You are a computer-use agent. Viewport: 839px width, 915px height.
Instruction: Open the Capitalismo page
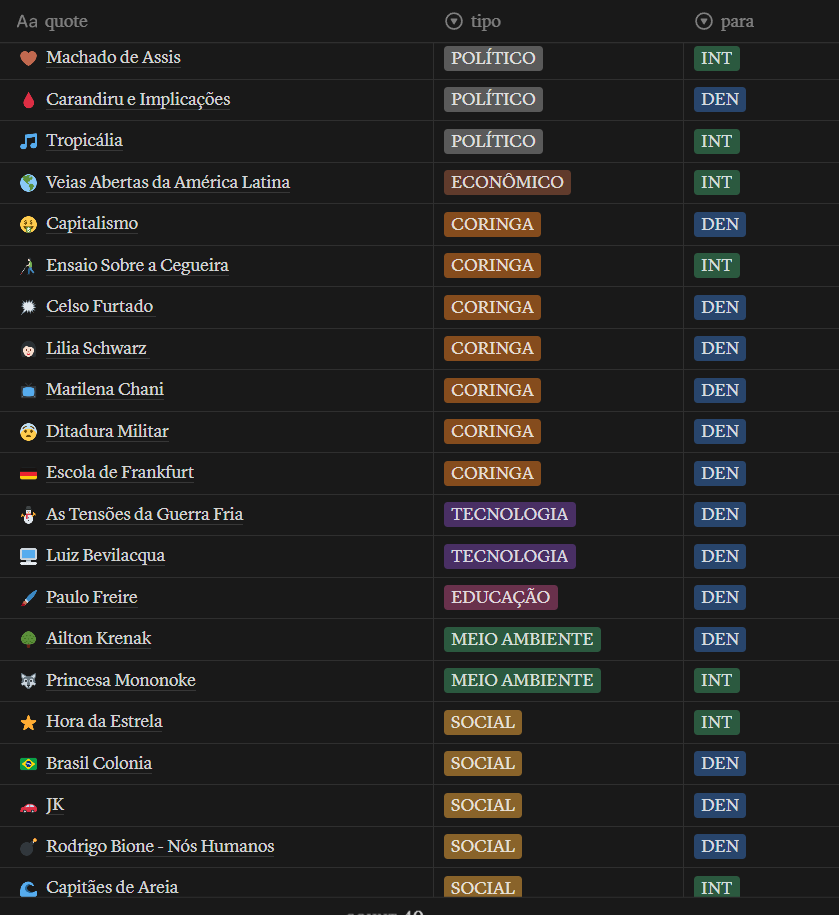92,223
